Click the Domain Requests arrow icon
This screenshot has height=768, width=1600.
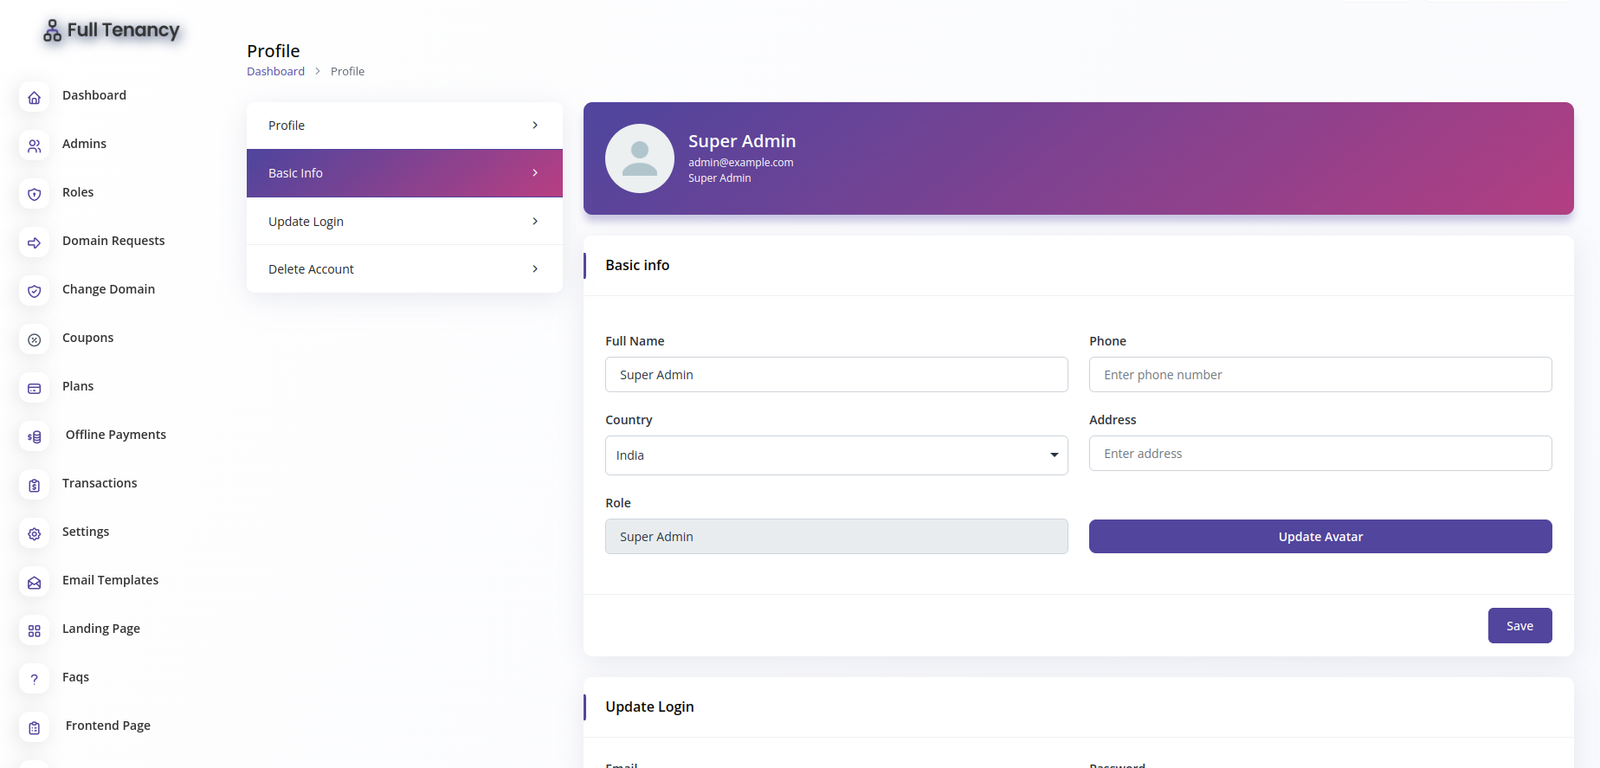coord(34,243)
